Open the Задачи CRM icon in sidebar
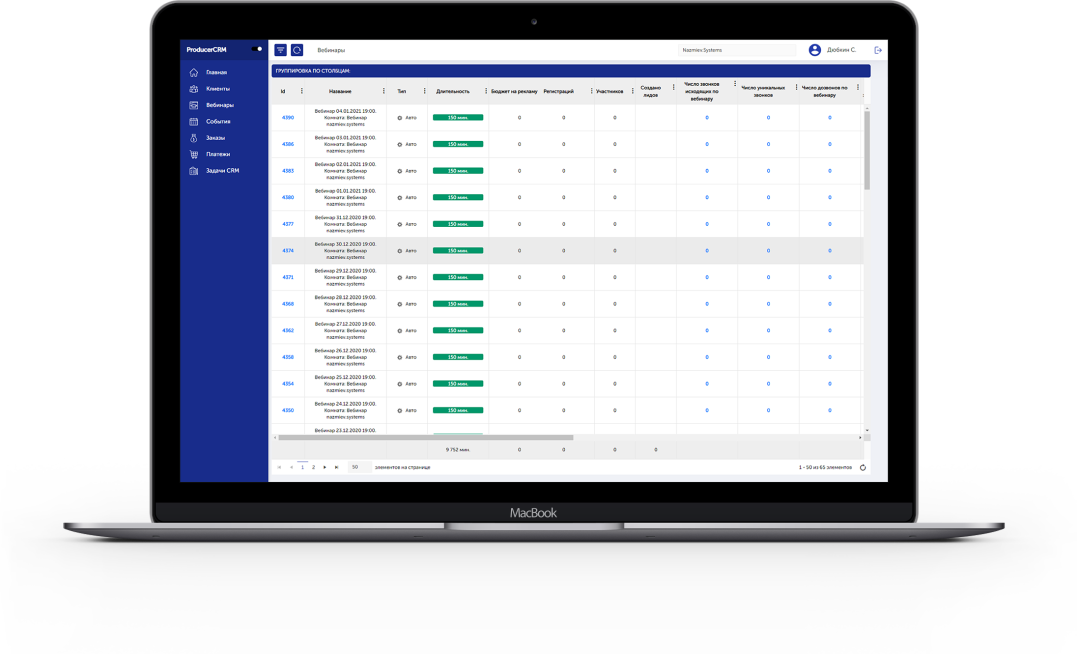 [194, 171]
